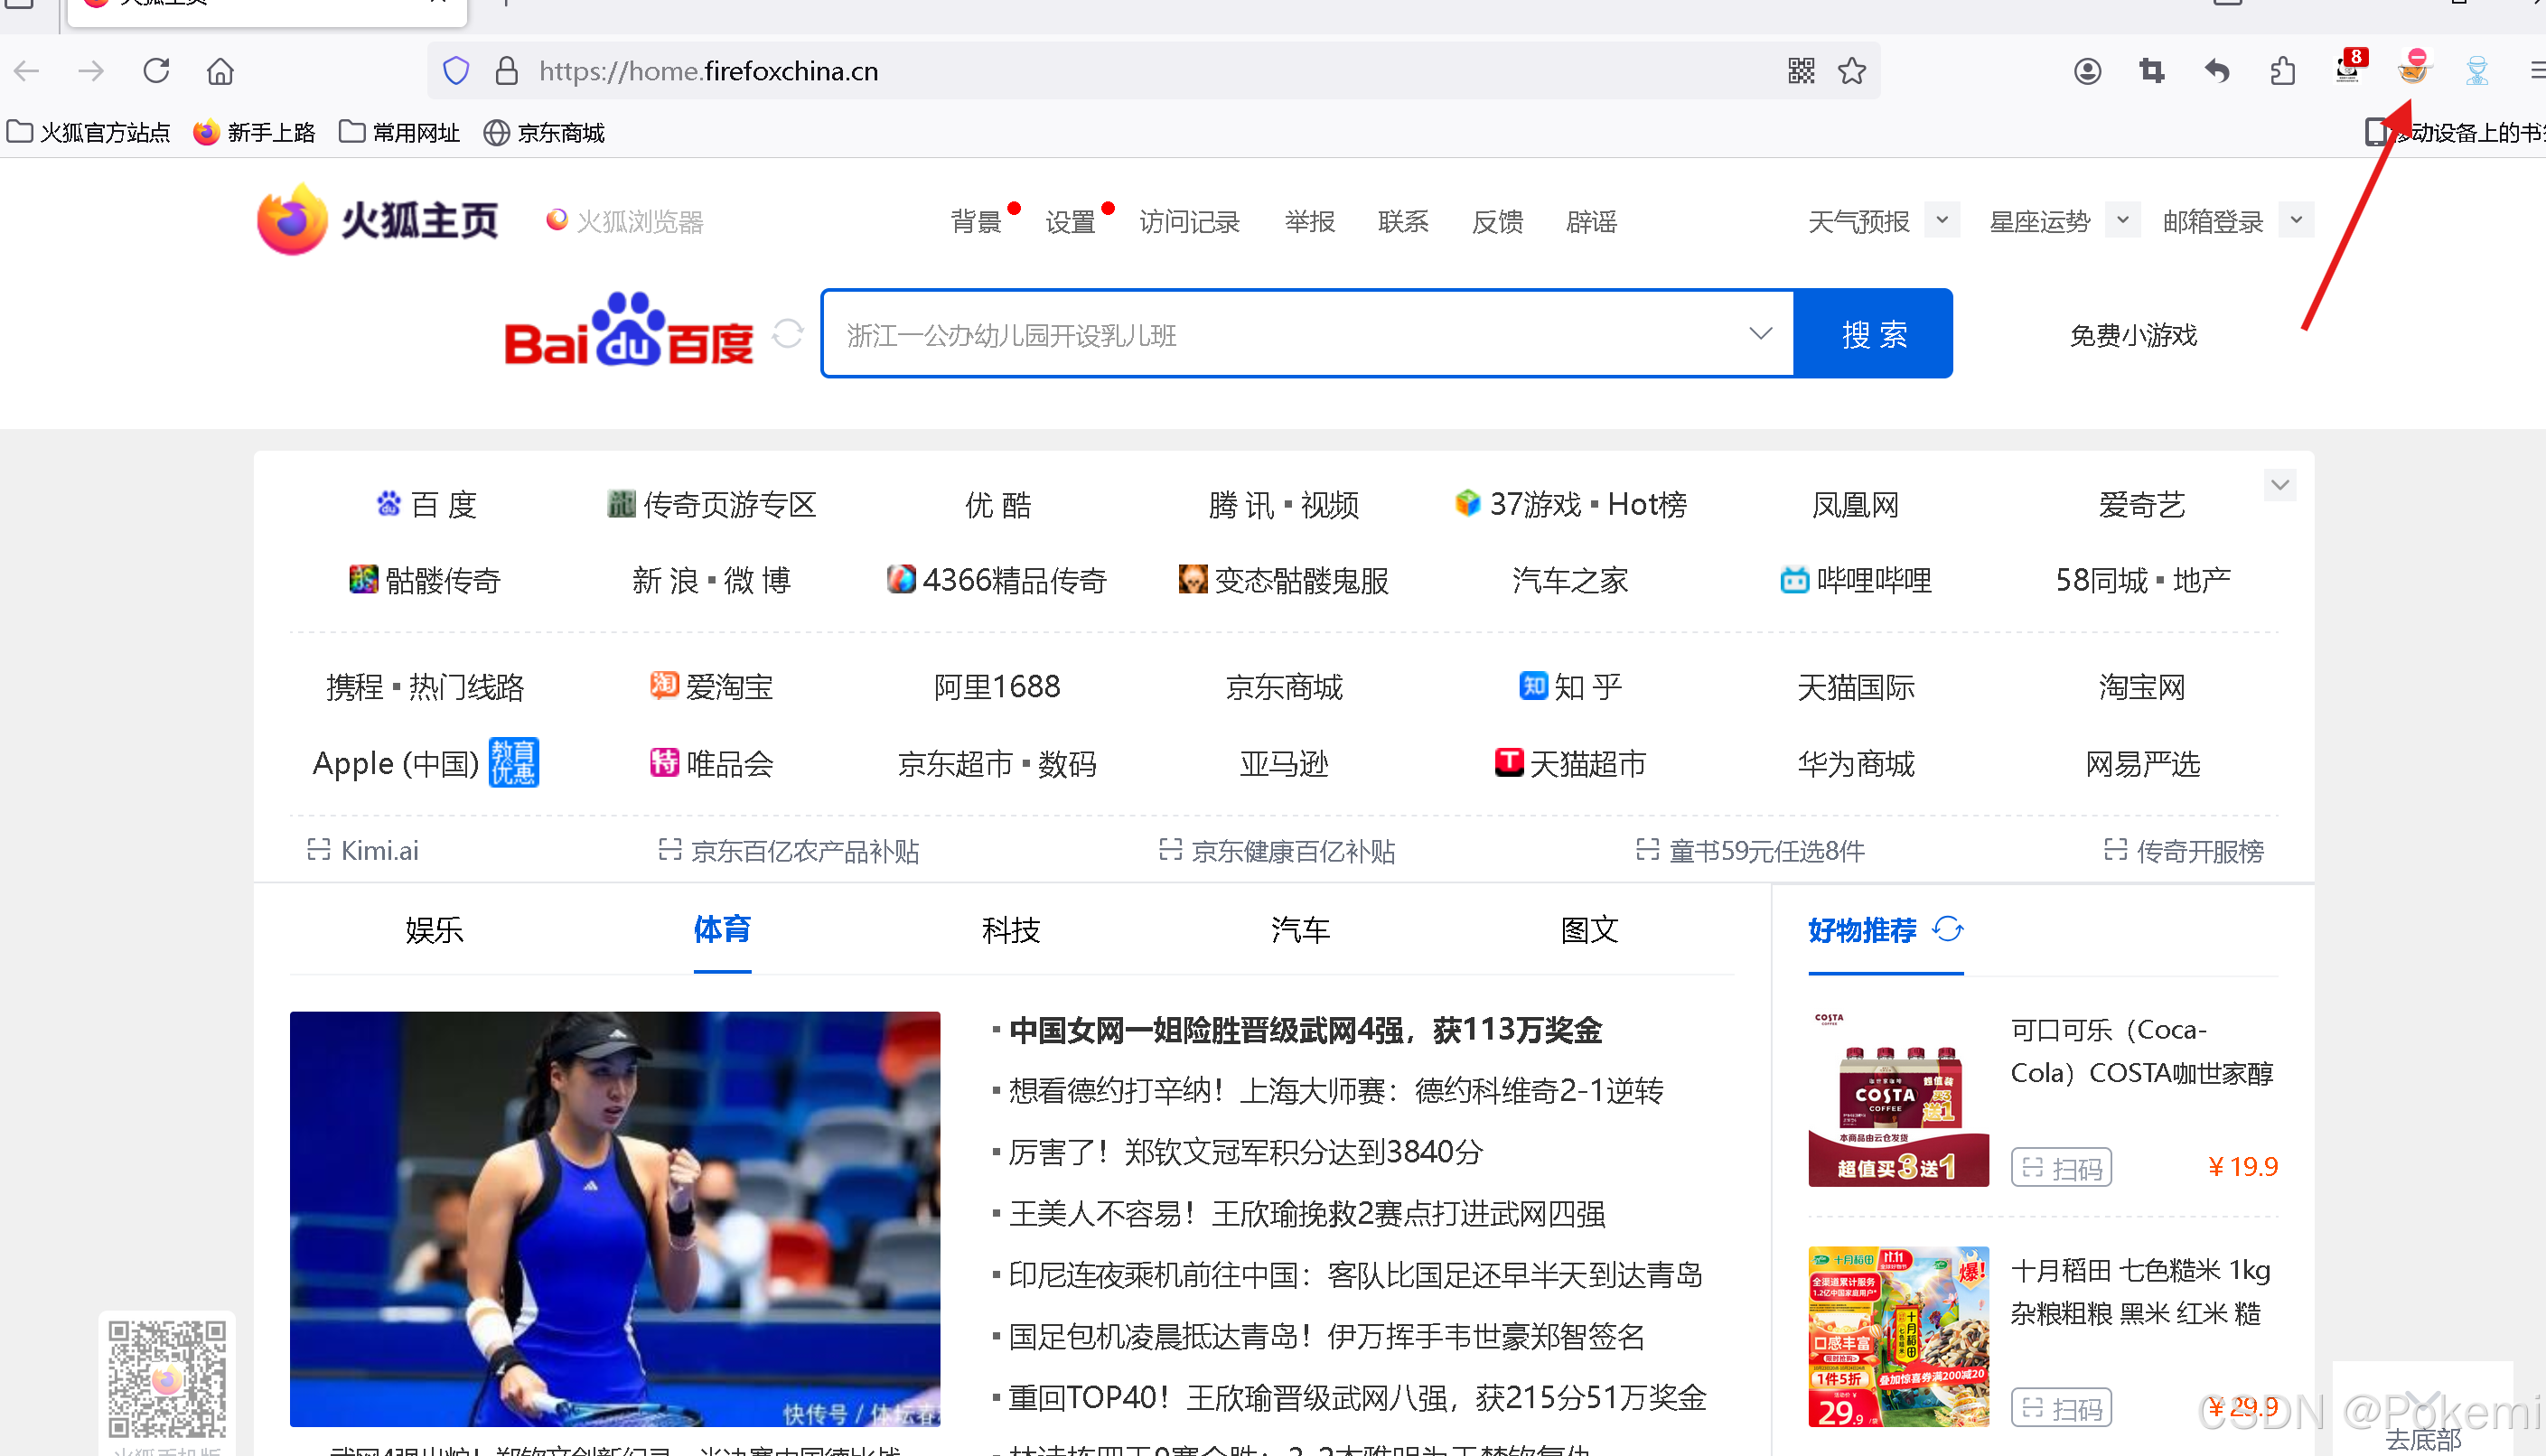Switch to the 科技 news tab
Image resolution: width=2546 pixels, height=1456 pixels.
[1010, 930]
